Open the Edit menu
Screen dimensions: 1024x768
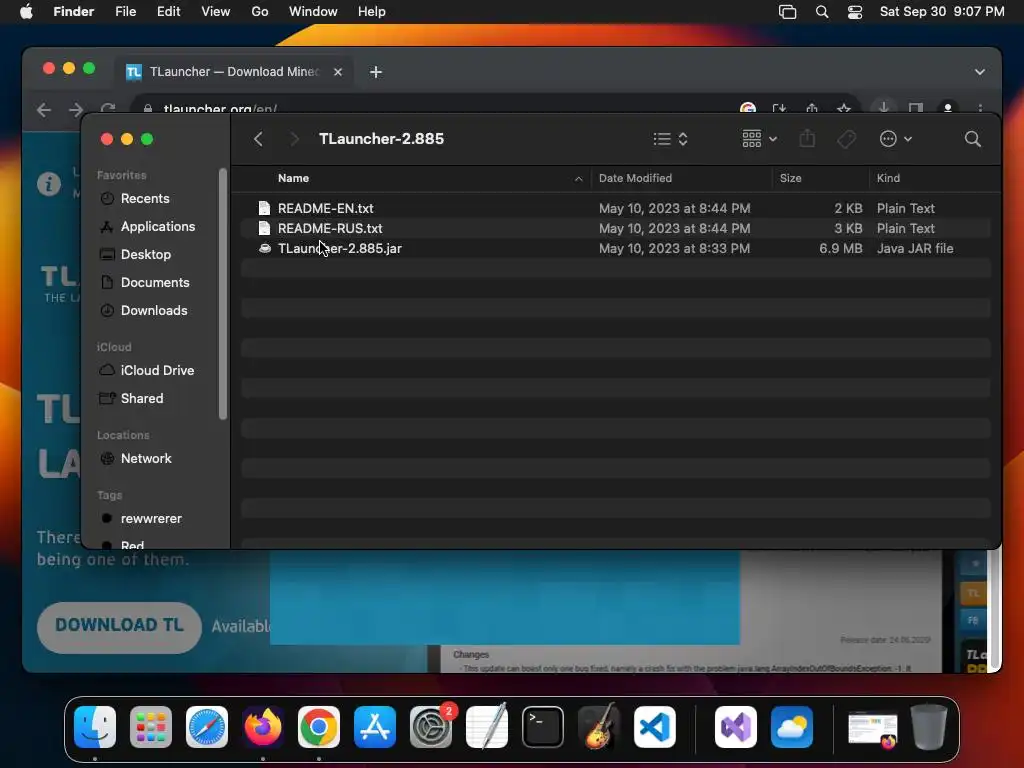[168, 12]
